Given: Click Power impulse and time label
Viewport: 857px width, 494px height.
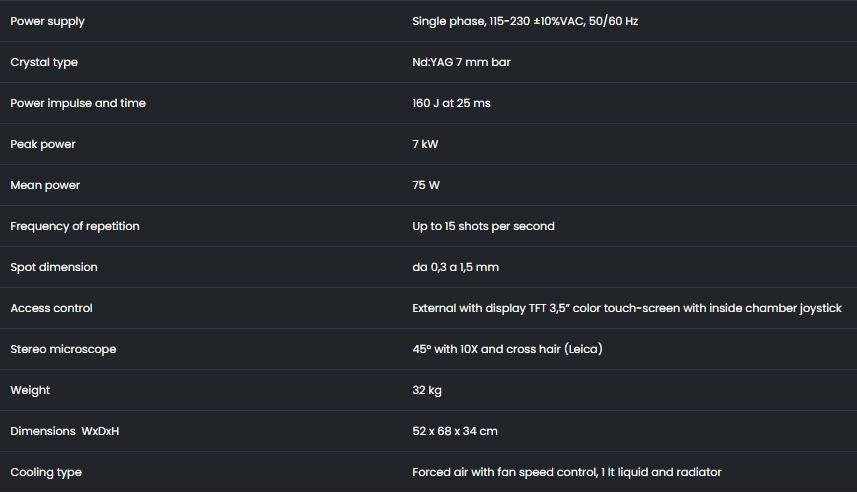Looking at the screenshot, I should 78,103.
